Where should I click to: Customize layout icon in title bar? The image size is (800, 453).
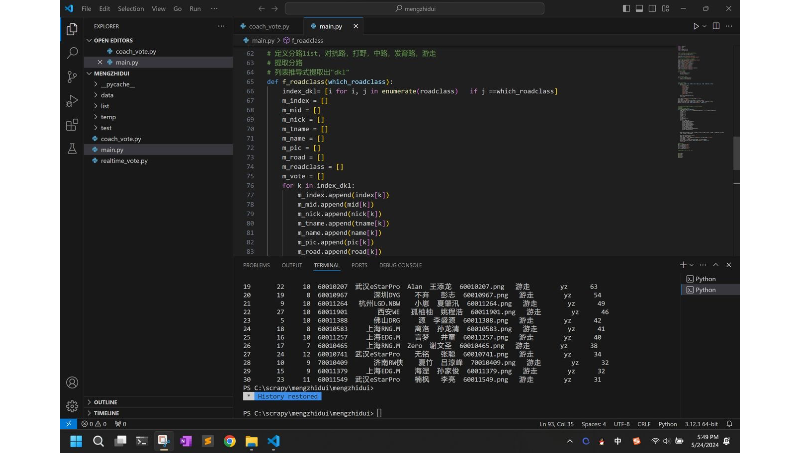[665, 9]
